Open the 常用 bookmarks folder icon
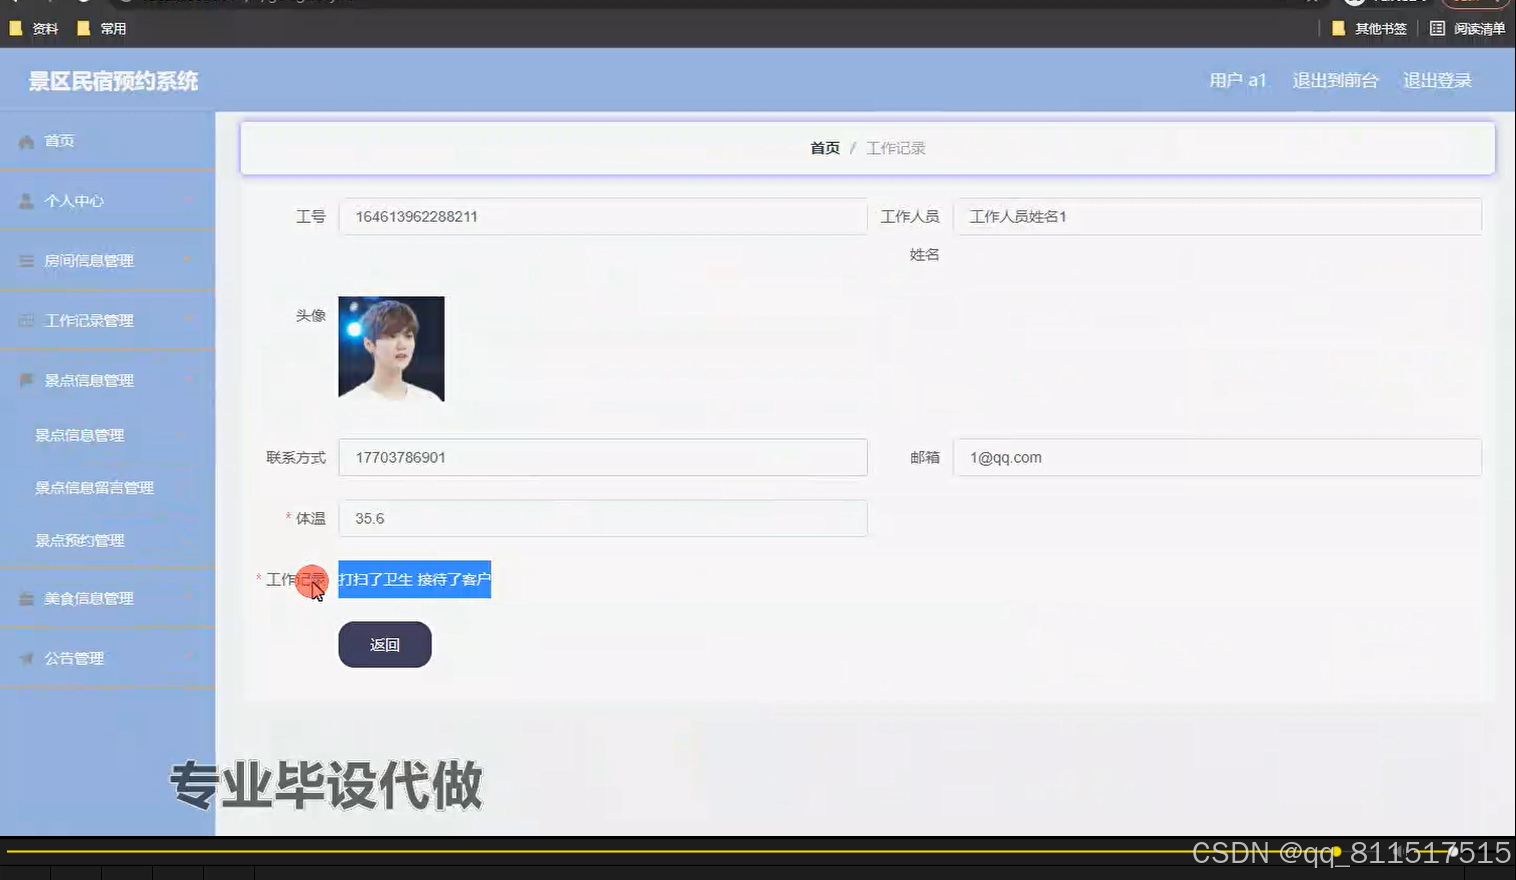The height and width of the screenshot is (880, 1516). point(85,28)
